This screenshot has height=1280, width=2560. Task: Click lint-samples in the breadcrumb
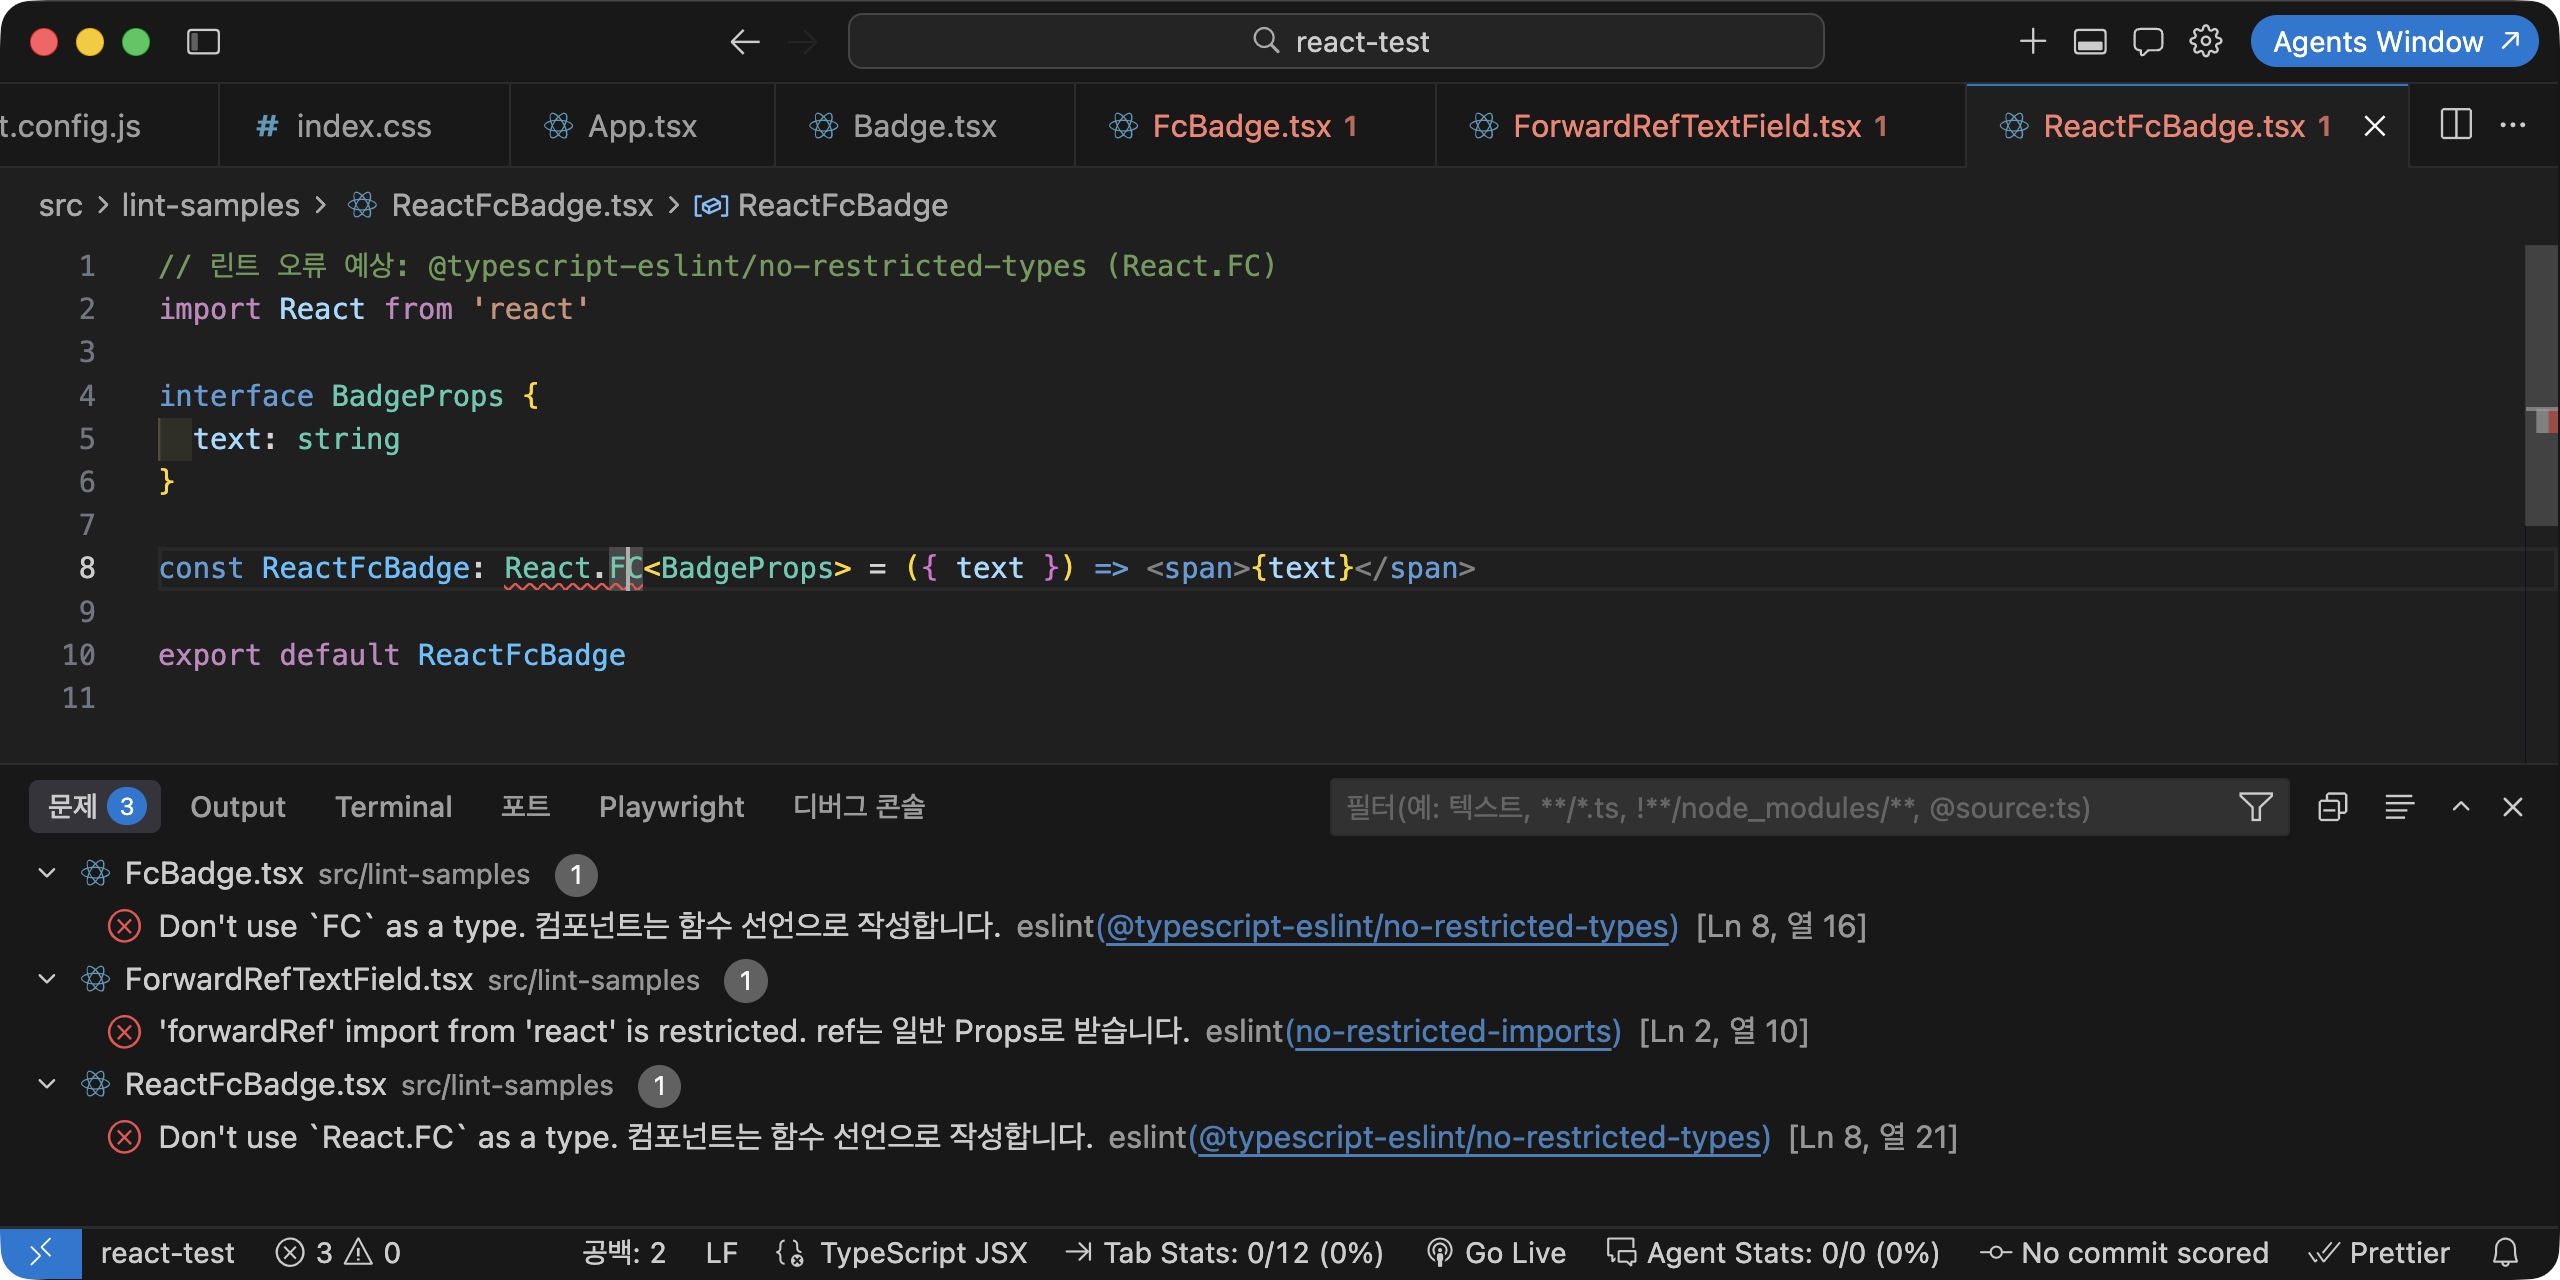coord(210,205)
